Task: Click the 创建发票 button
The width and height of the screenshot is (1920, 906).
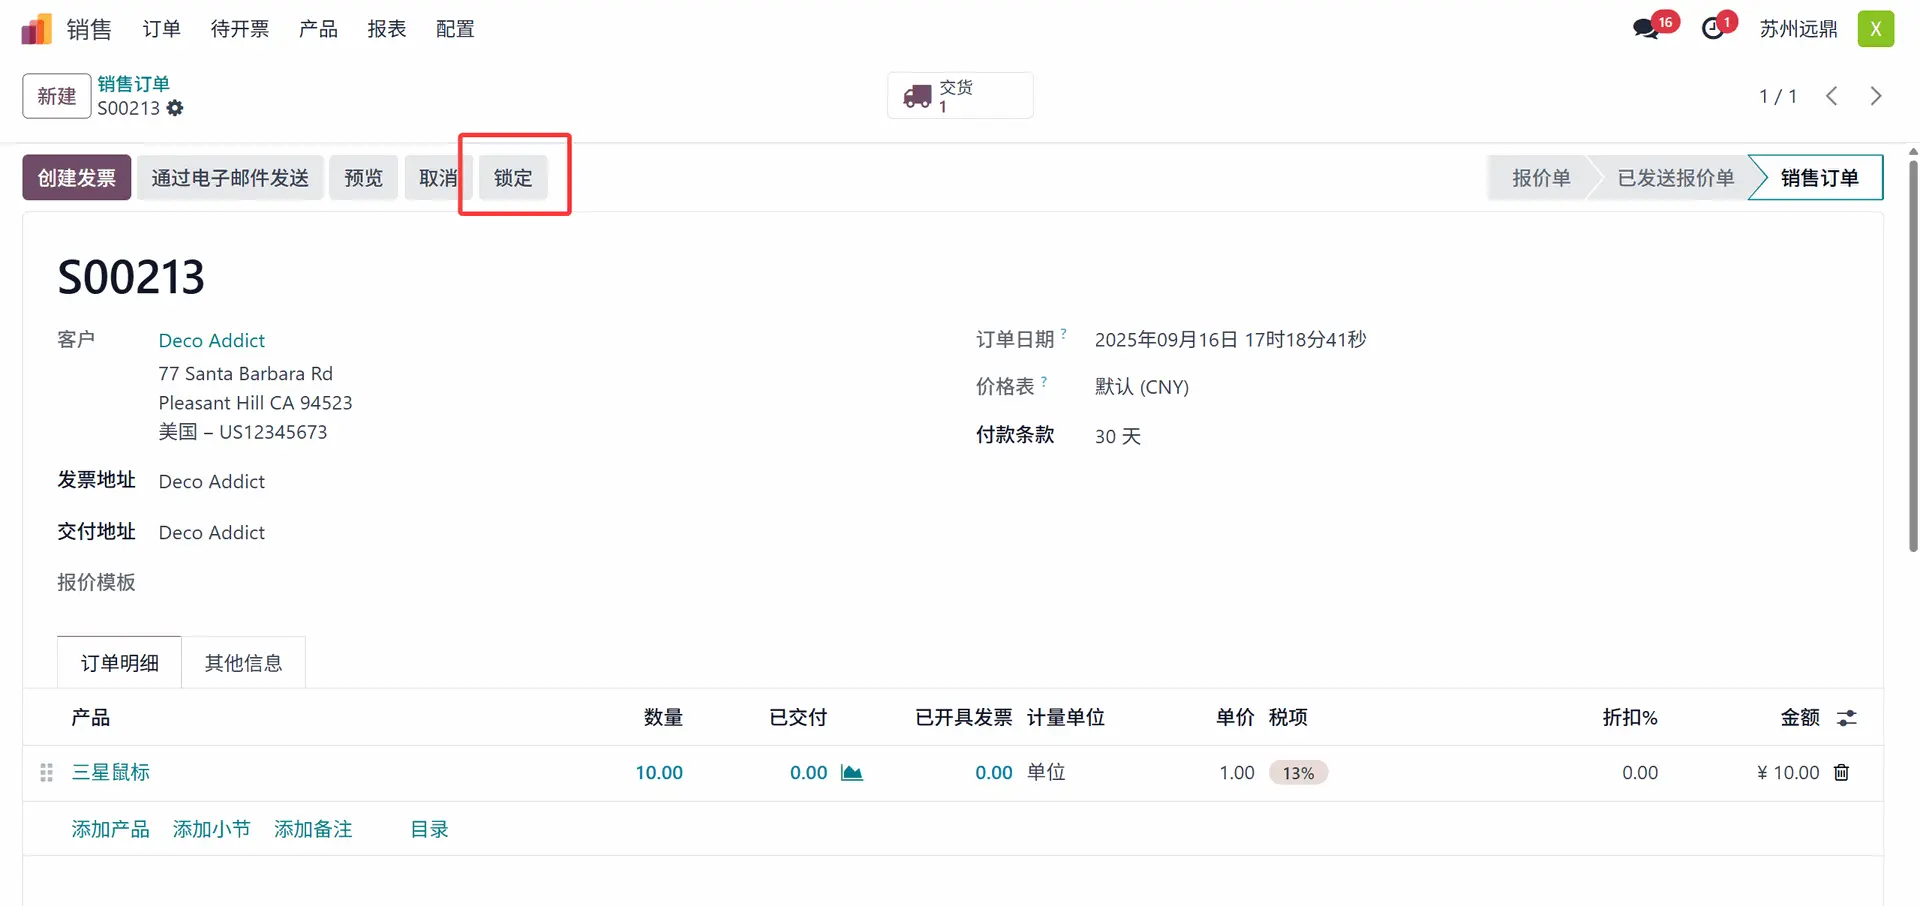Action: tap(77, 178)
